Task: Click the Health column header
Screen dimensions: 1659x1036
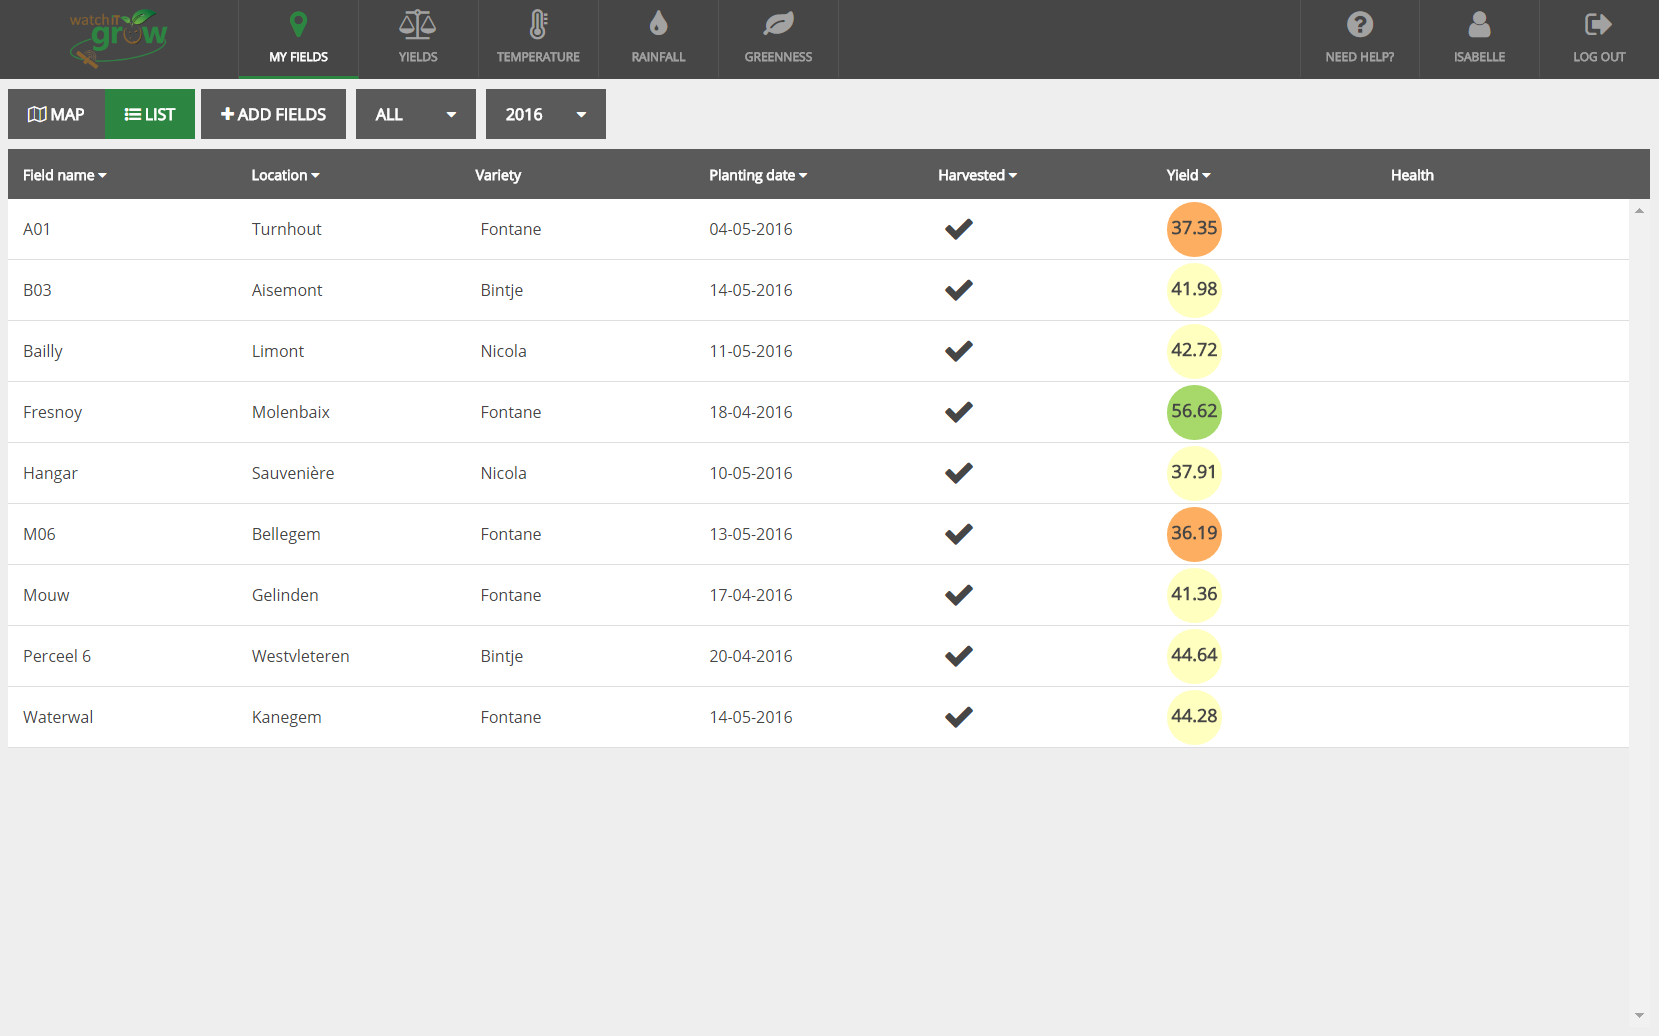Action: click(x=1412, y=175)
